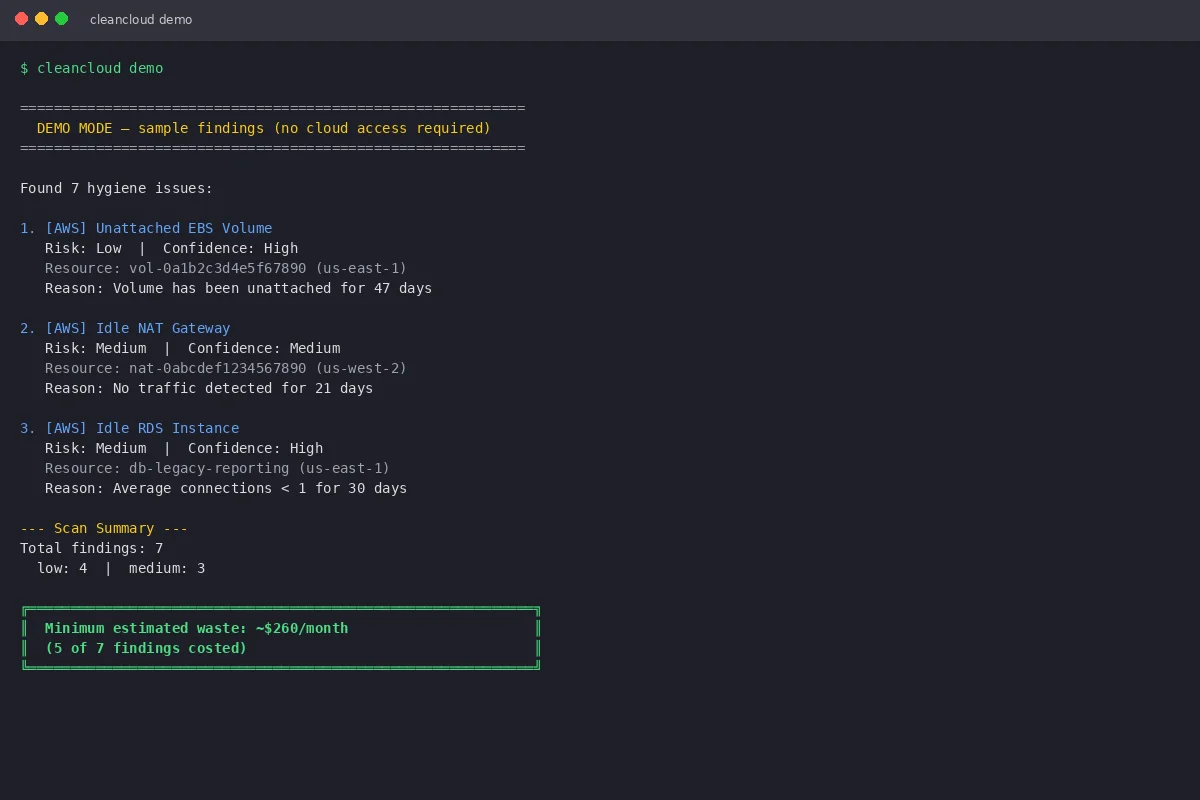Select the Found 7 hygiene issues text

pos(116,188)
